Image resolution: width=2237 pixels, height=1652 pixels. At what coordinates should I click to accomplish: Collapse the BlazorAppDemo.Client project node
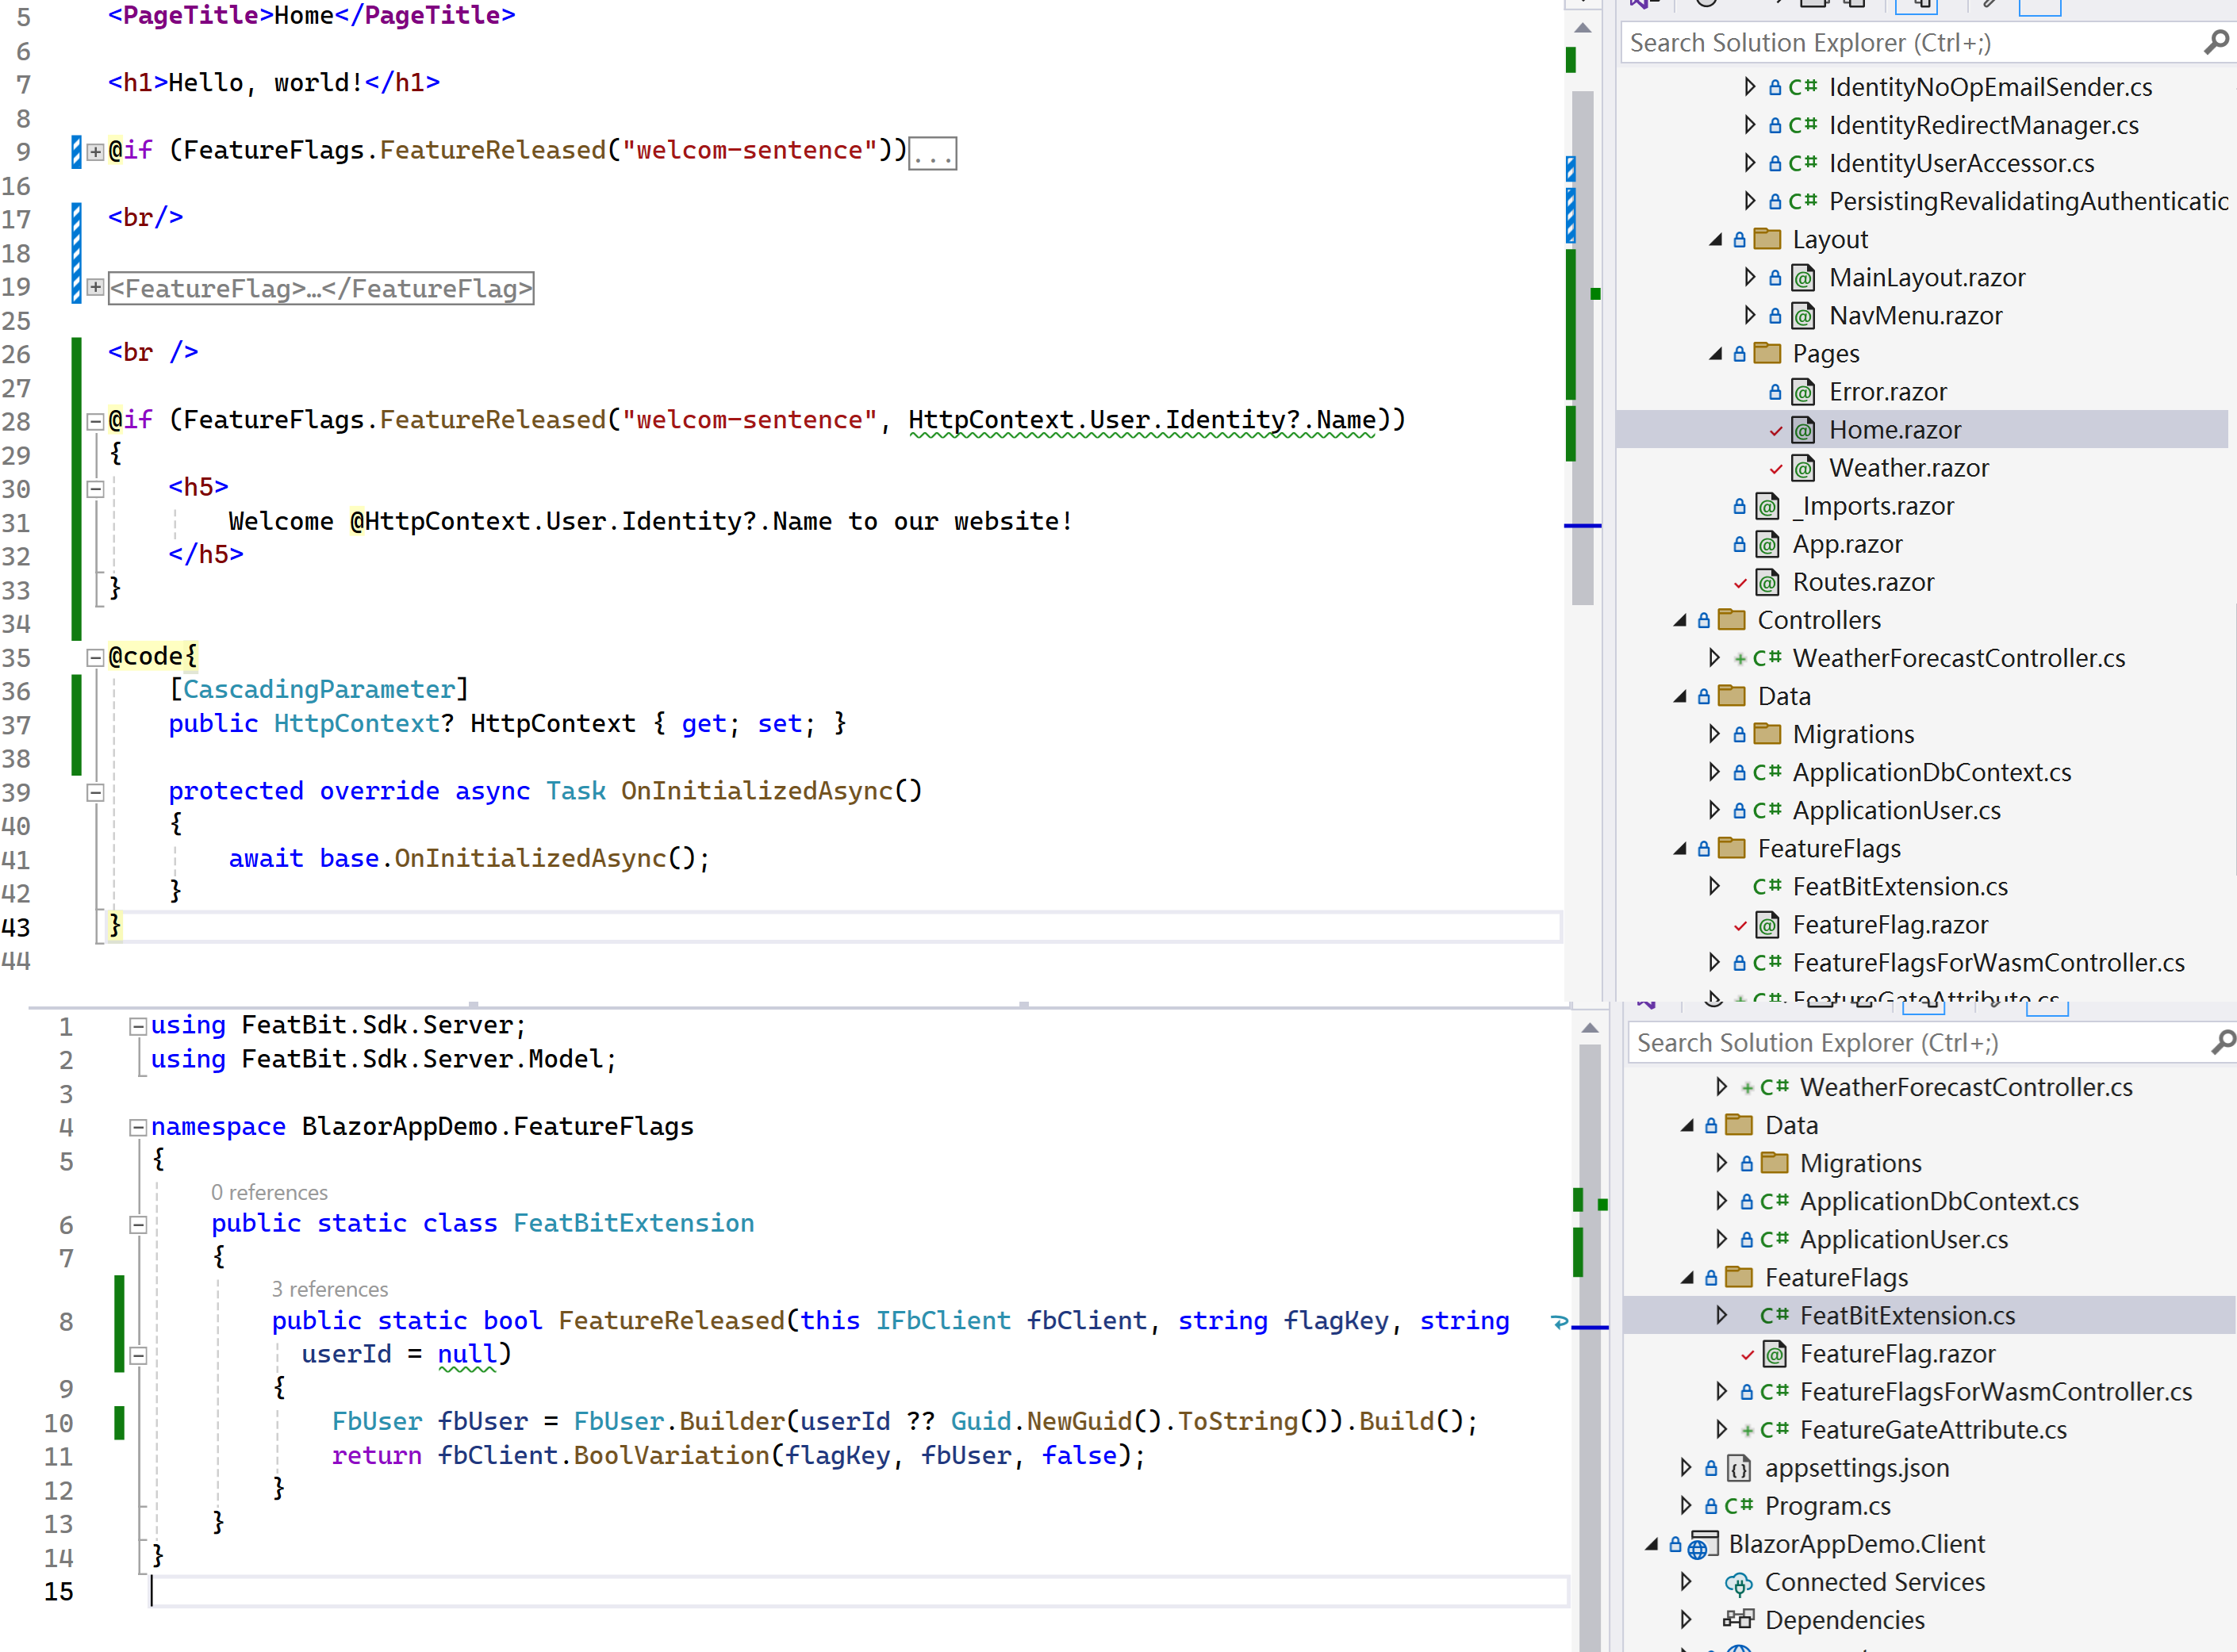(x=1651, y=1545)
